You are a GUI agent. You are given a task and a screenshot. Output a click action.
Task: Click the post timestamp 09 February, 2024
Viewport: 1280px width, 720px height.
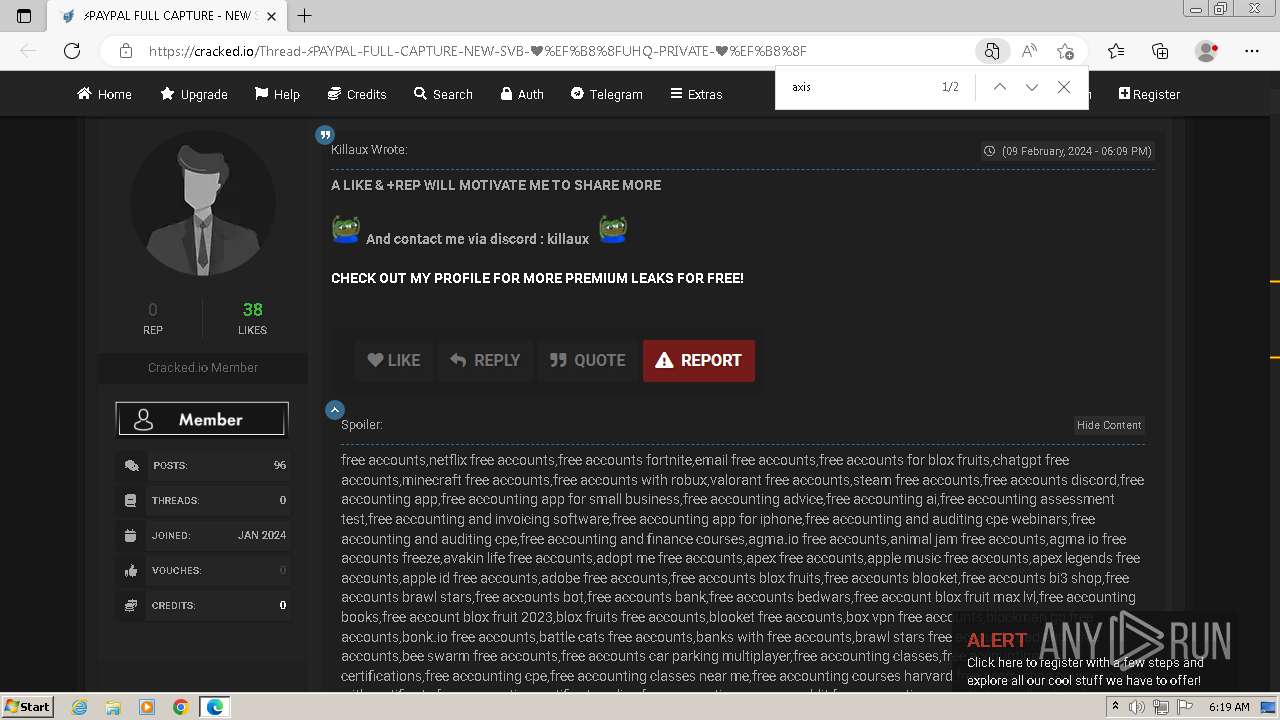pyautogui.click(x=1068, y=151)
